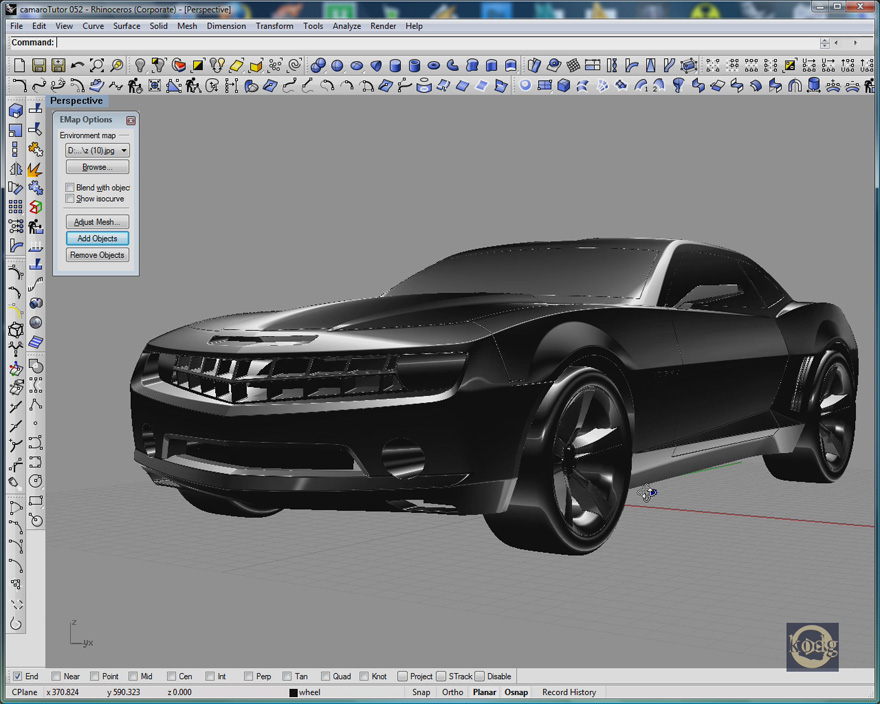The height and width of the screenshot is (704, 880).
Task: Open the Analyze menu
Action: pyautogui.click(x=347, y=26)
